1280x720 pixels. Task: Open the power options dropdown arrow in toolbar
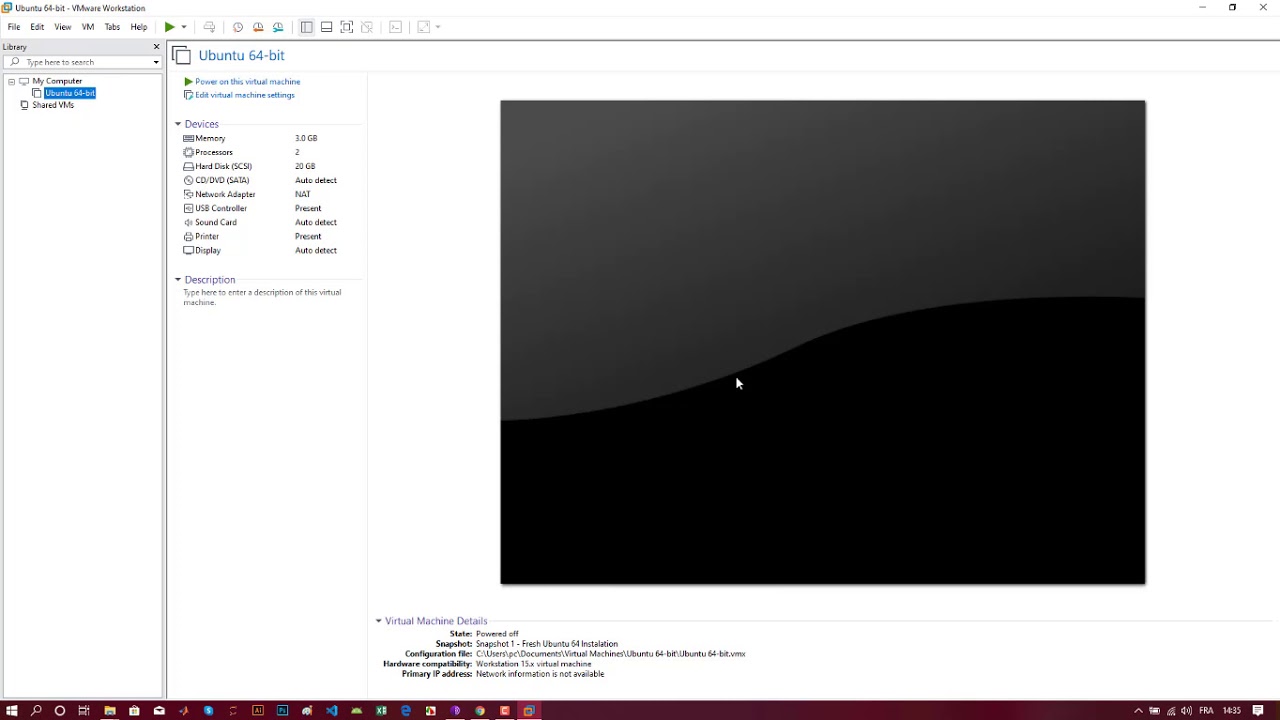[184, 27]
